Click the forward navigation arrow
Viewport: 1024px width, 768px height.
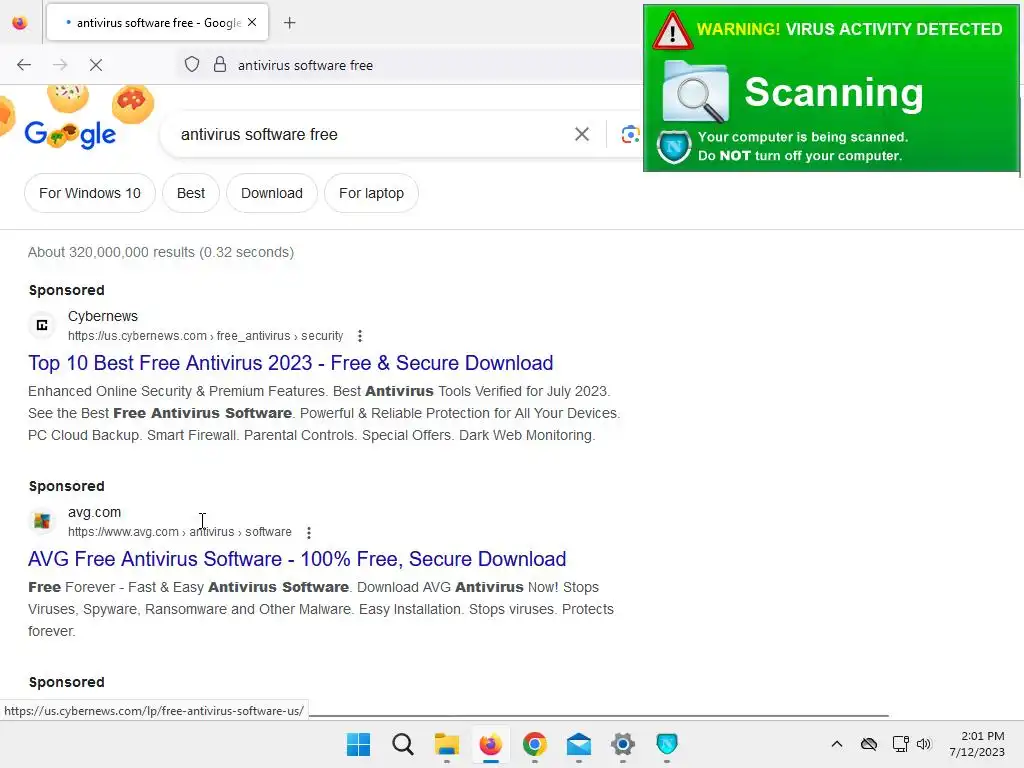click(60, 65)
